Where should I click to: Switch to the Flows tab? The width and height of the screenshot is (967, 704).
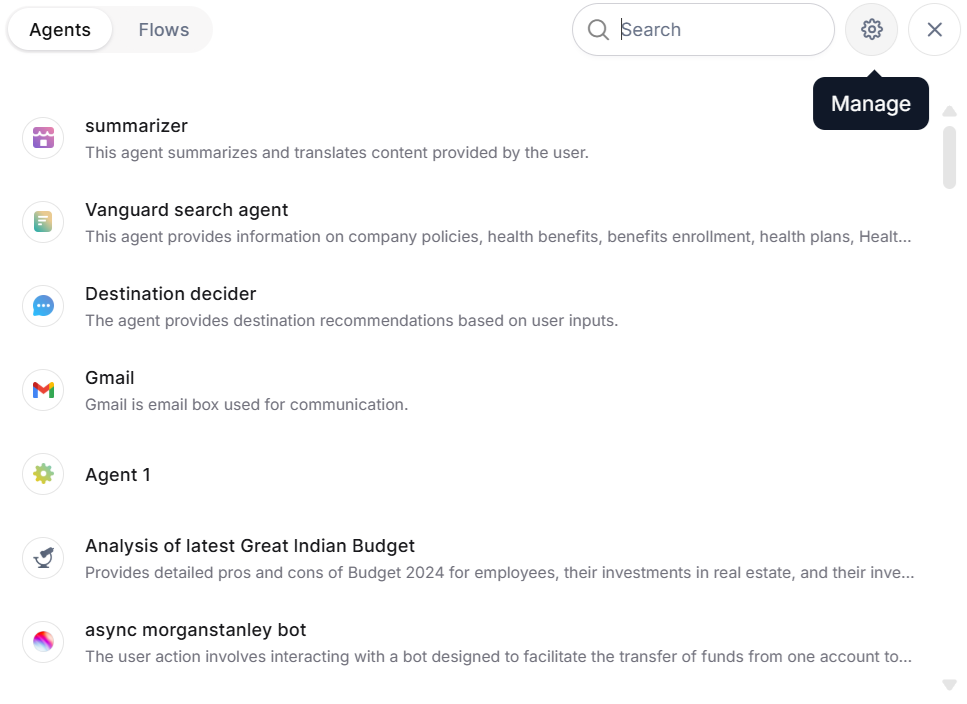(164, 30)
